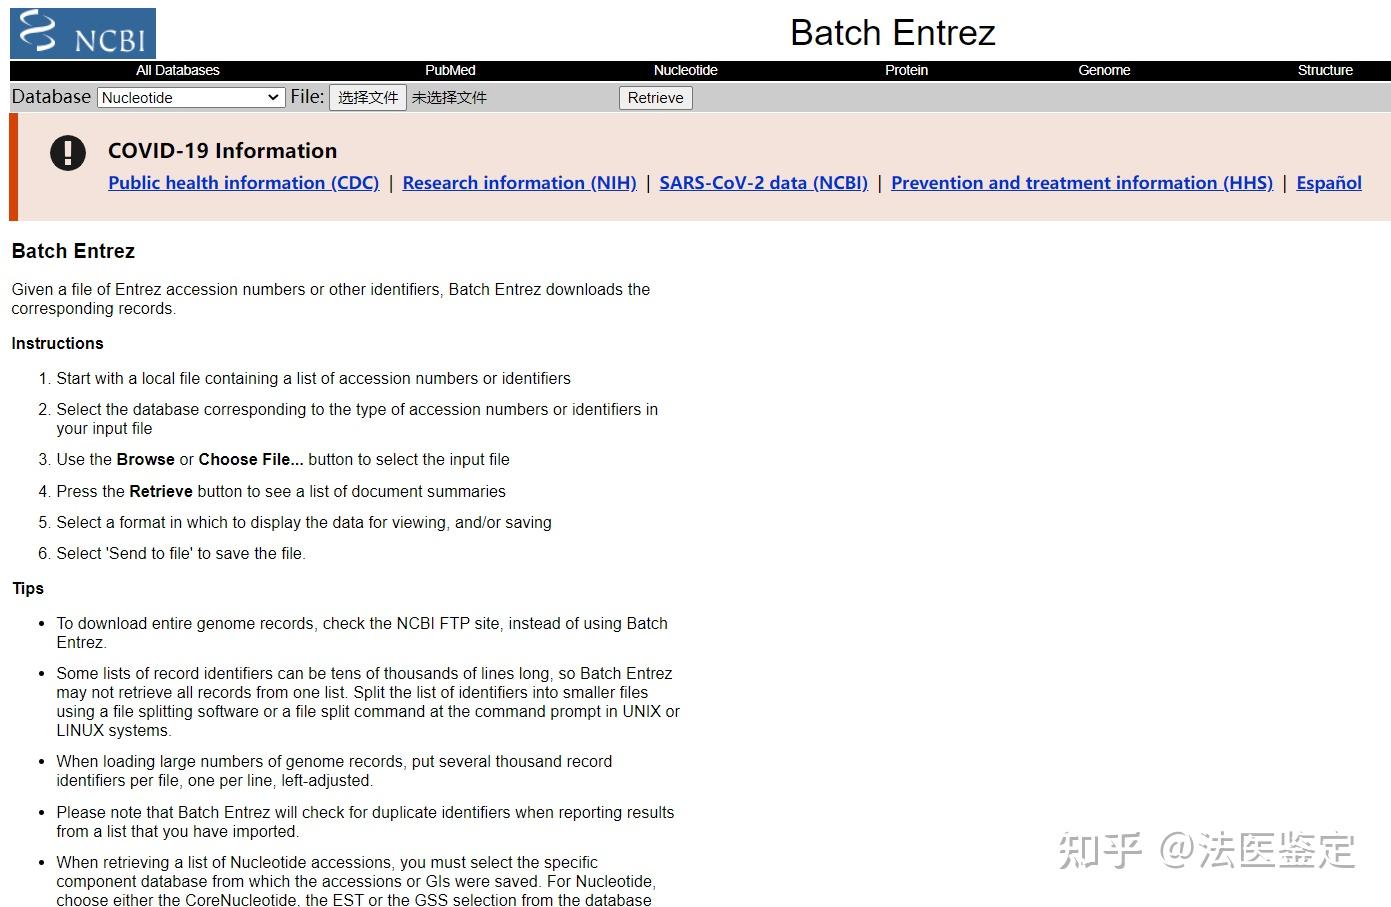Click the 未选择文件 file status text
This screenshot has height=907, width=1391.
coord(449,97)
